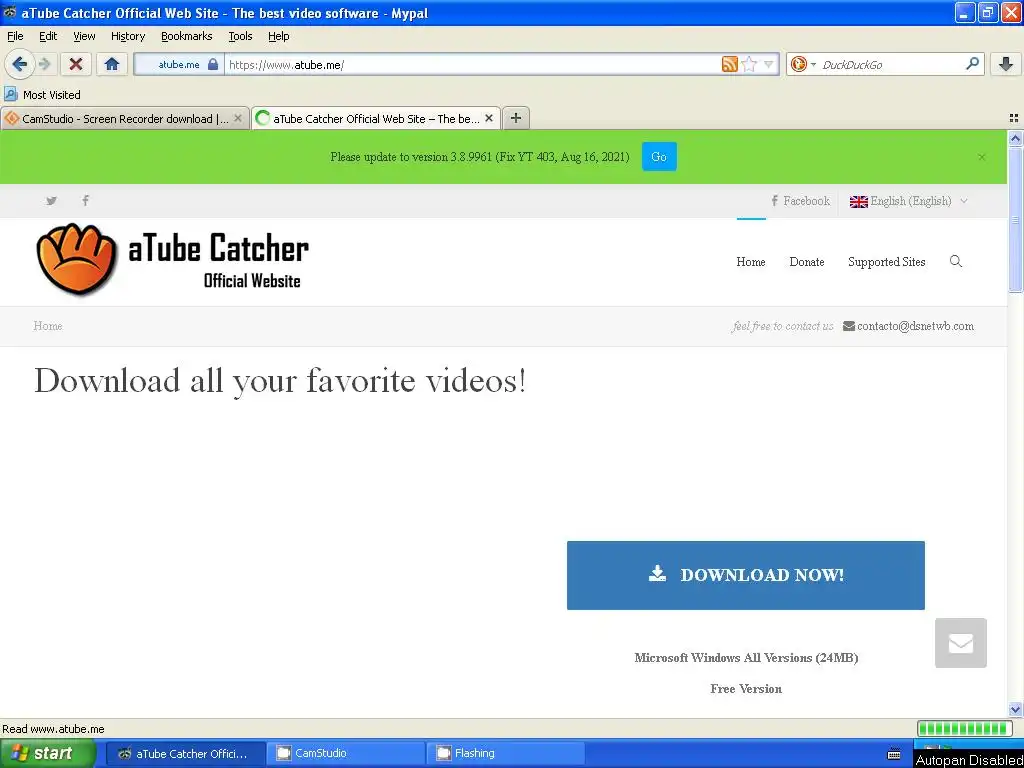Close the aTube Catcher tab

488,118
